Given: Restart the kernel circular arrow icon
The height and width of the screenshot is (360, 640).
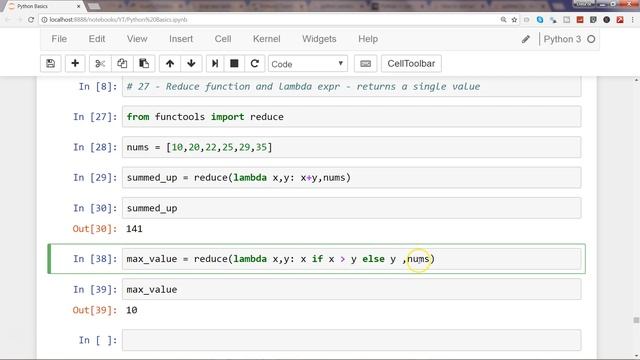Looking at the screenshot, I should pos(255,64).
